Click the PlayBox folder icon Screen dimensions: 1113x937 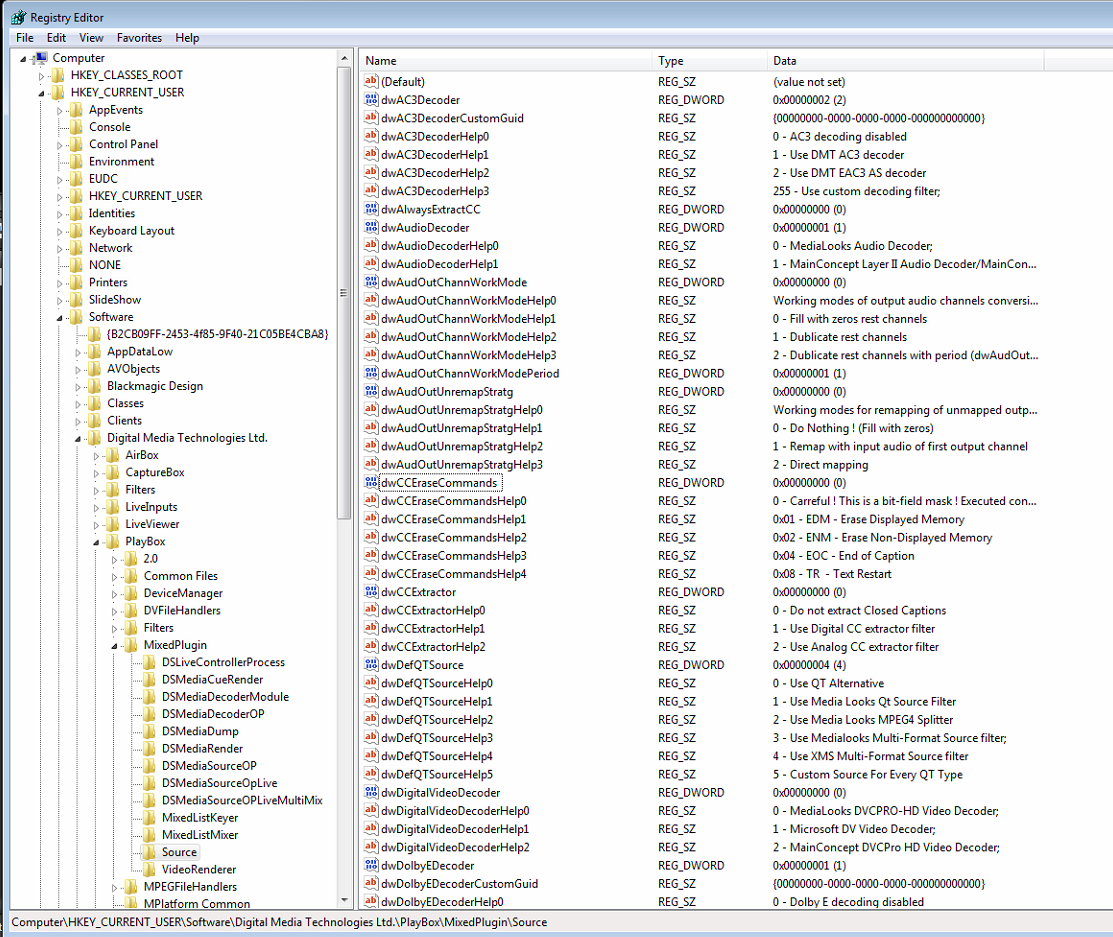[x=113, y=542]
